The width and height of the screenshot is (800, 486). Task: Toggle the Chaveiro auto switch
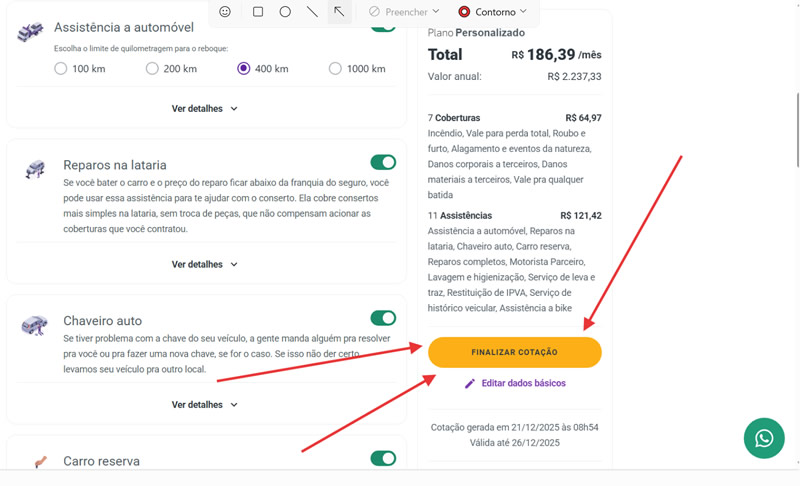383,318
